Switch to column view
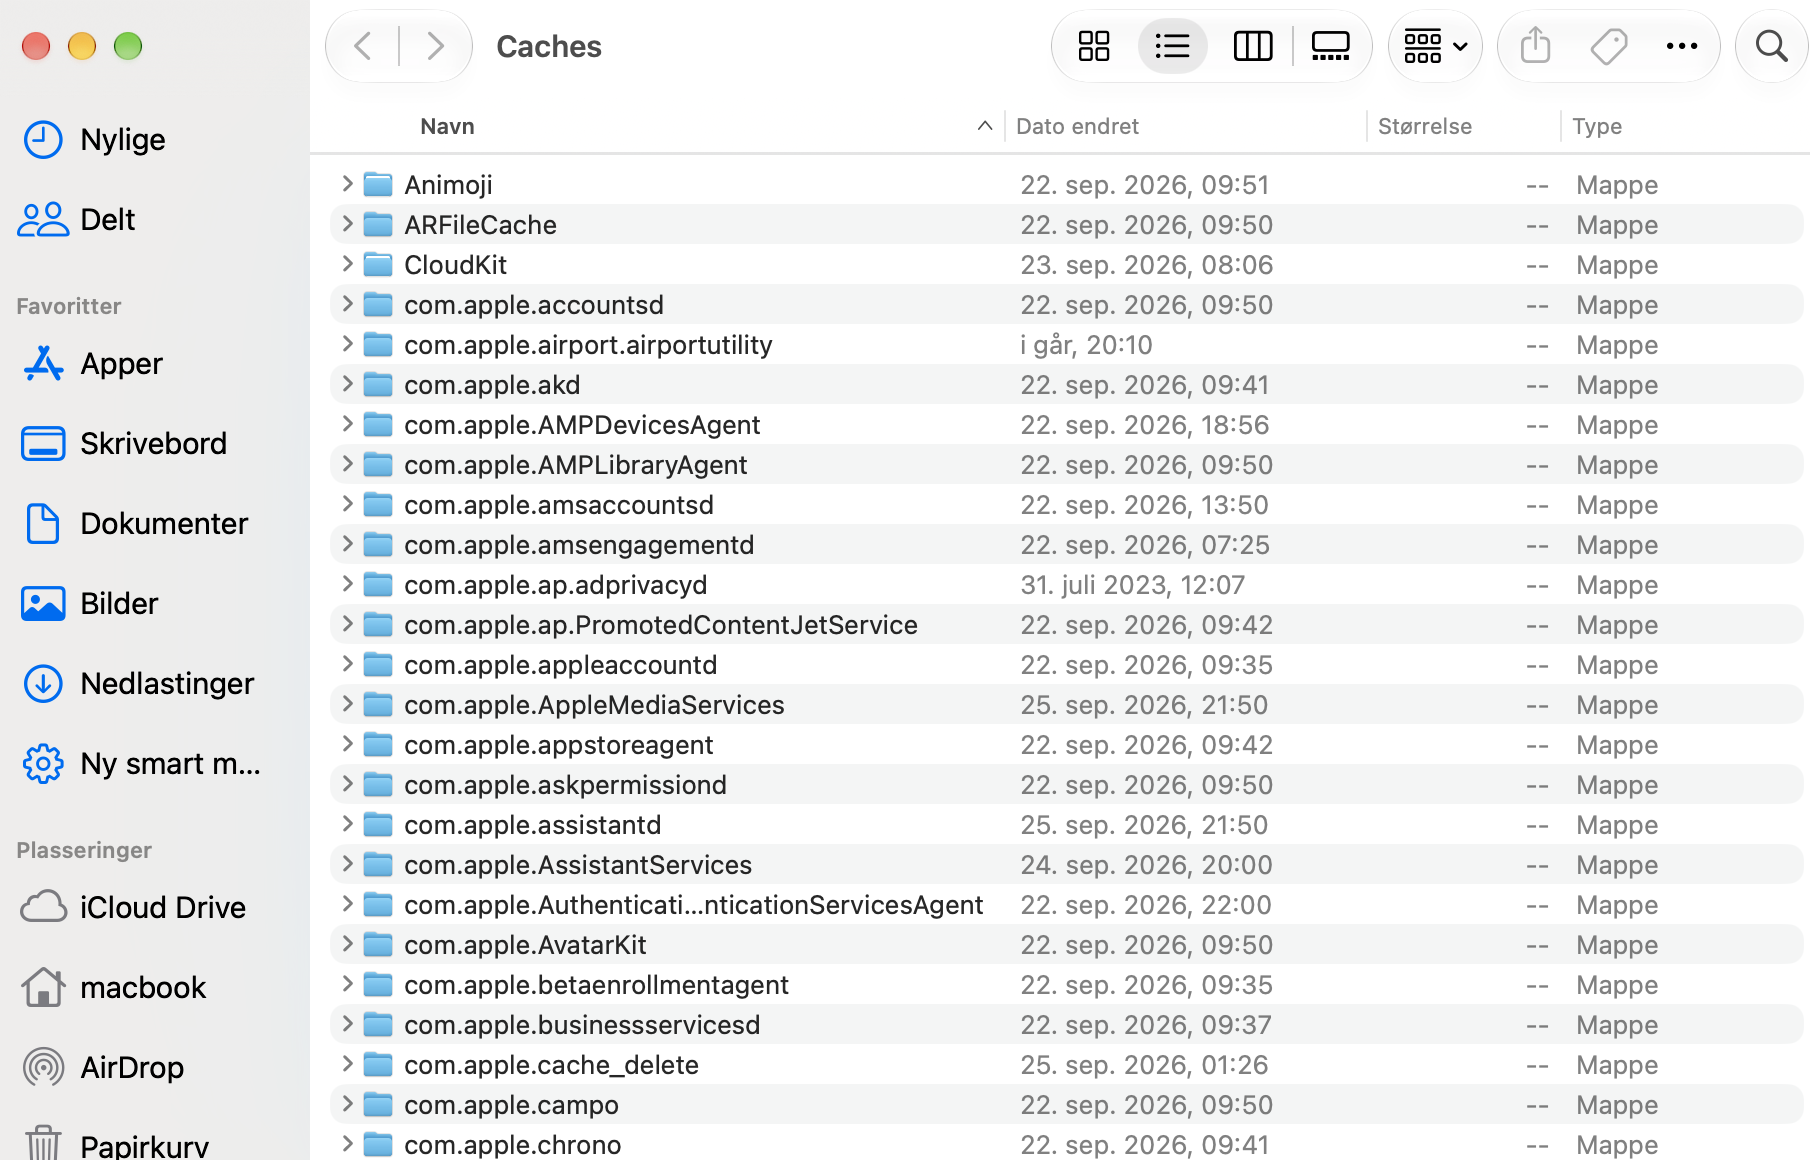Screen dimensions: 1810x1160 tap(1253, 46)
